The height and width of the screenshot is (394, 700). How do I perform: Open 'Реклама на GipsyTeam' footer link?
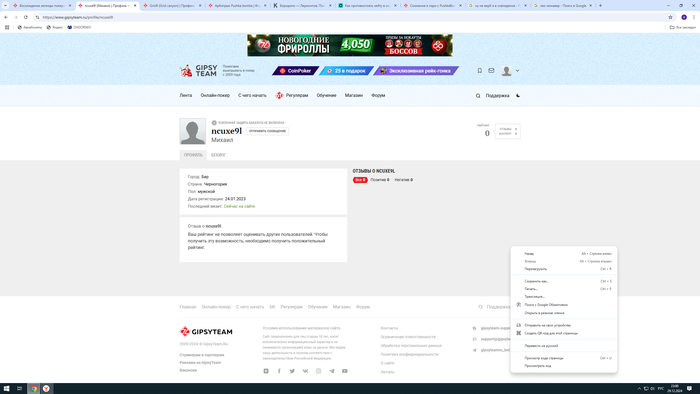[200, 362]
